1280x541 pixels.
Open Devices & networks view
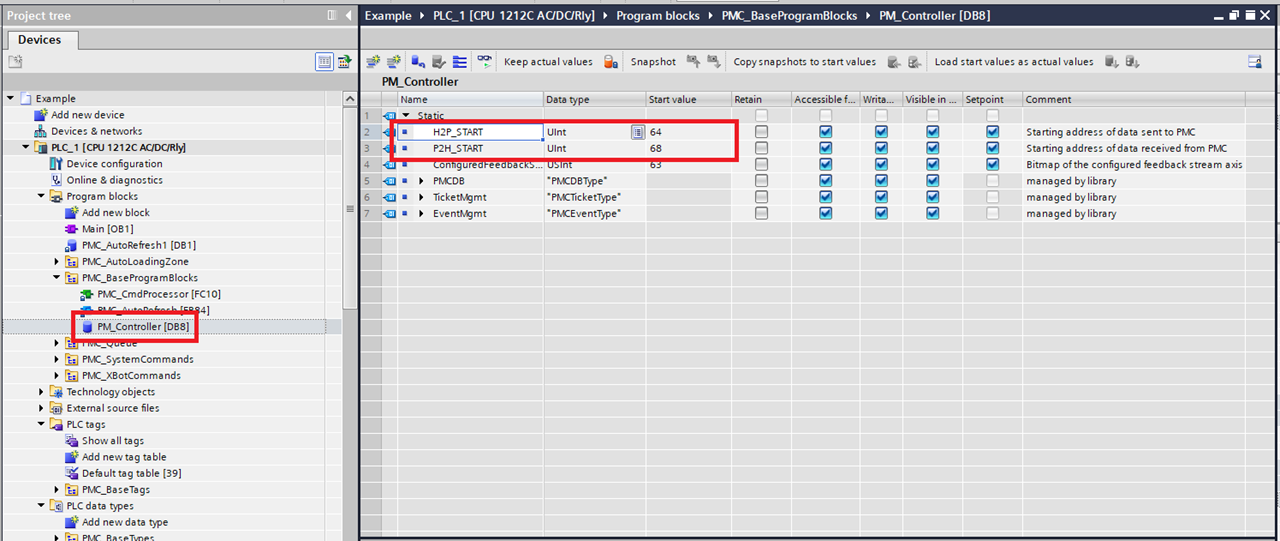click(96, 131)
